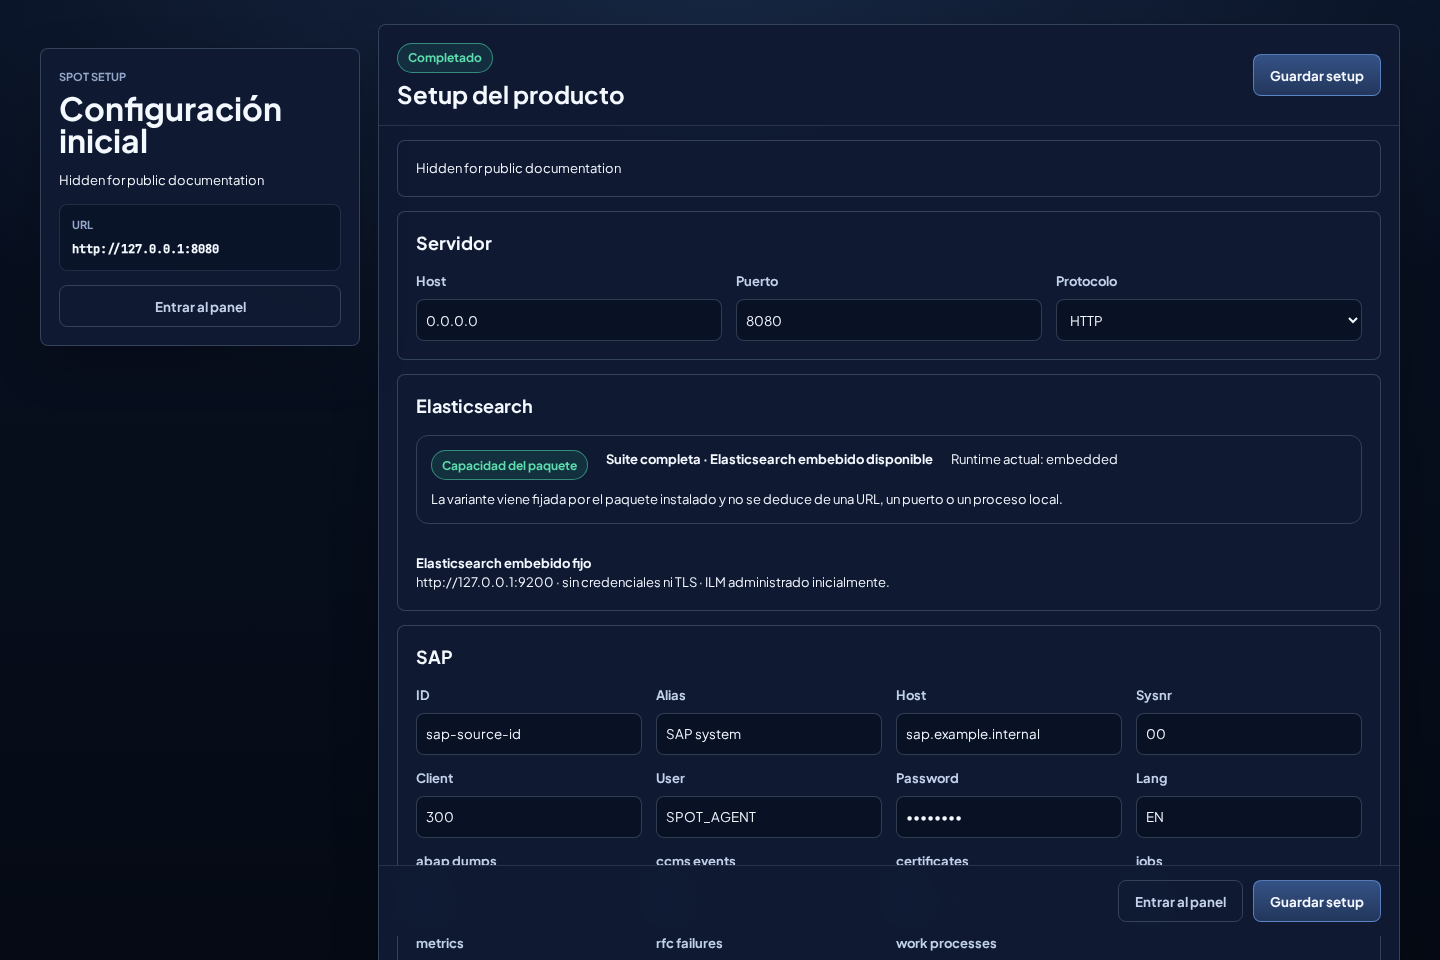Screen dimensions: 1440x960
Task: Click the User field SPOT_AGENT
Action: pos(768,817)
